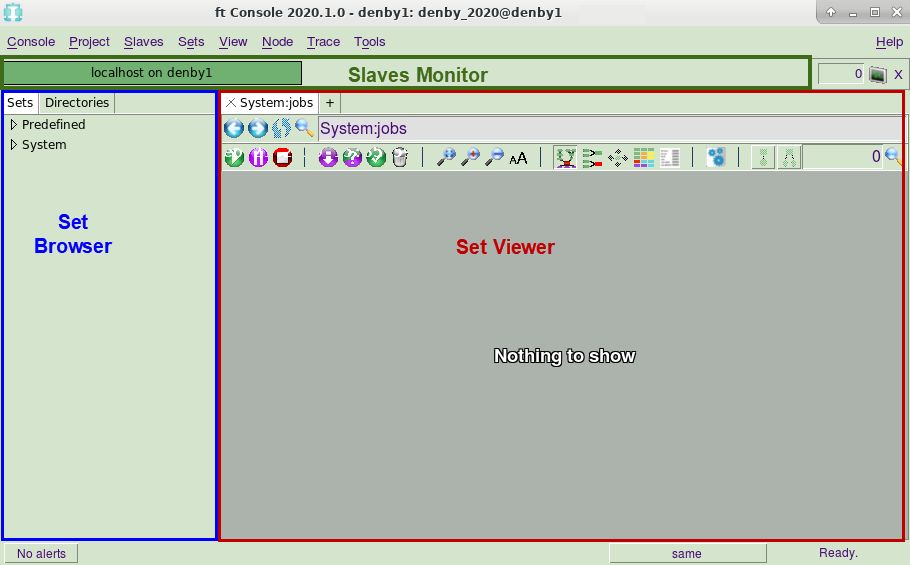Expand the System tree node
The image size is (910, 565).
tap(14, 145)
